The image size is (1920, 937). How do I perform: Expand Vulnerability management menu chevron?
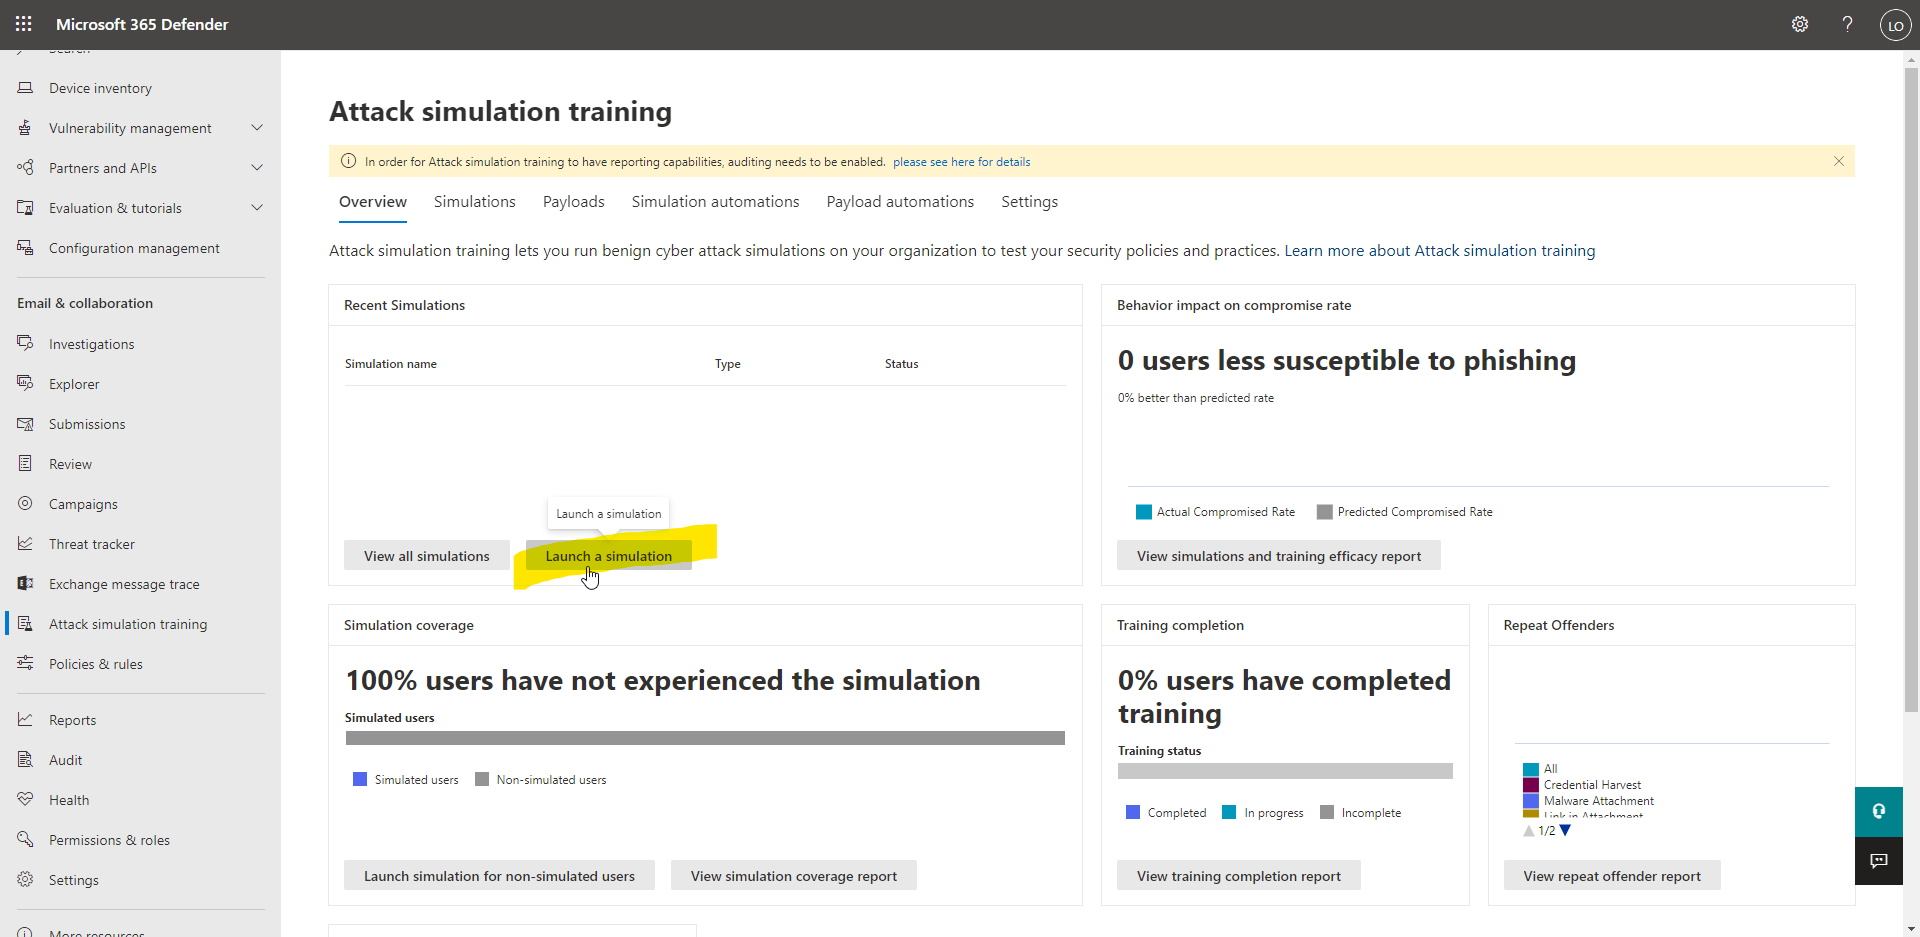point(257,128)
